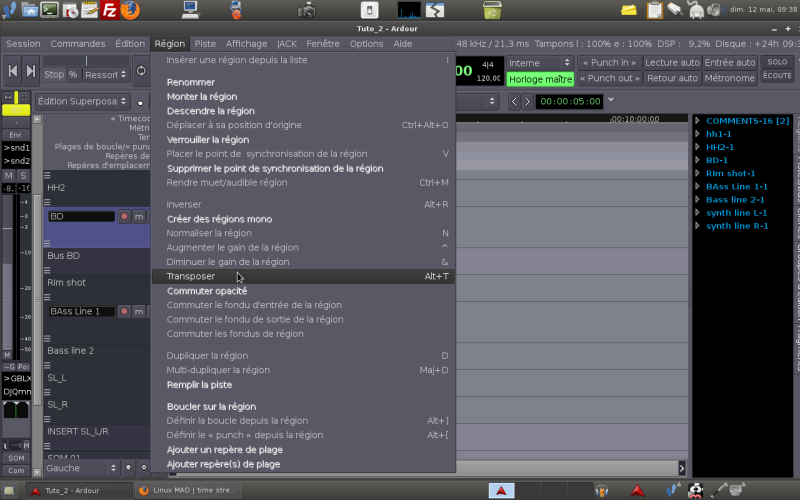Open the terminal launcher icon
The width and height of the screenshot is (800, 500).
click(x=49, y=10)
